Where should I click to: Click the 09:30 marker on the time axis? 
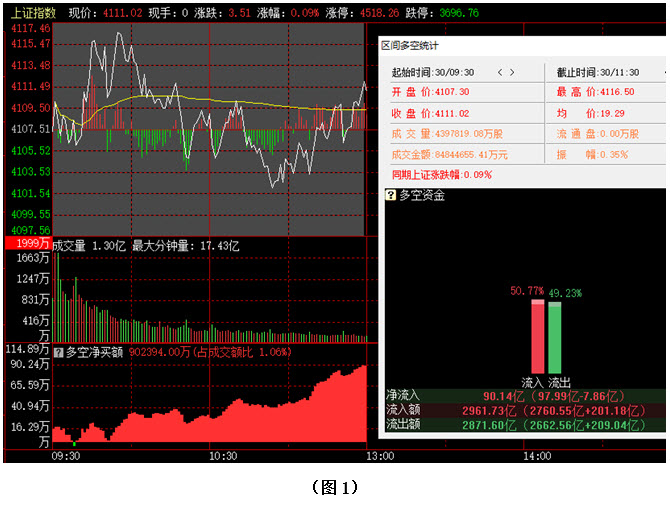[66, 456]
